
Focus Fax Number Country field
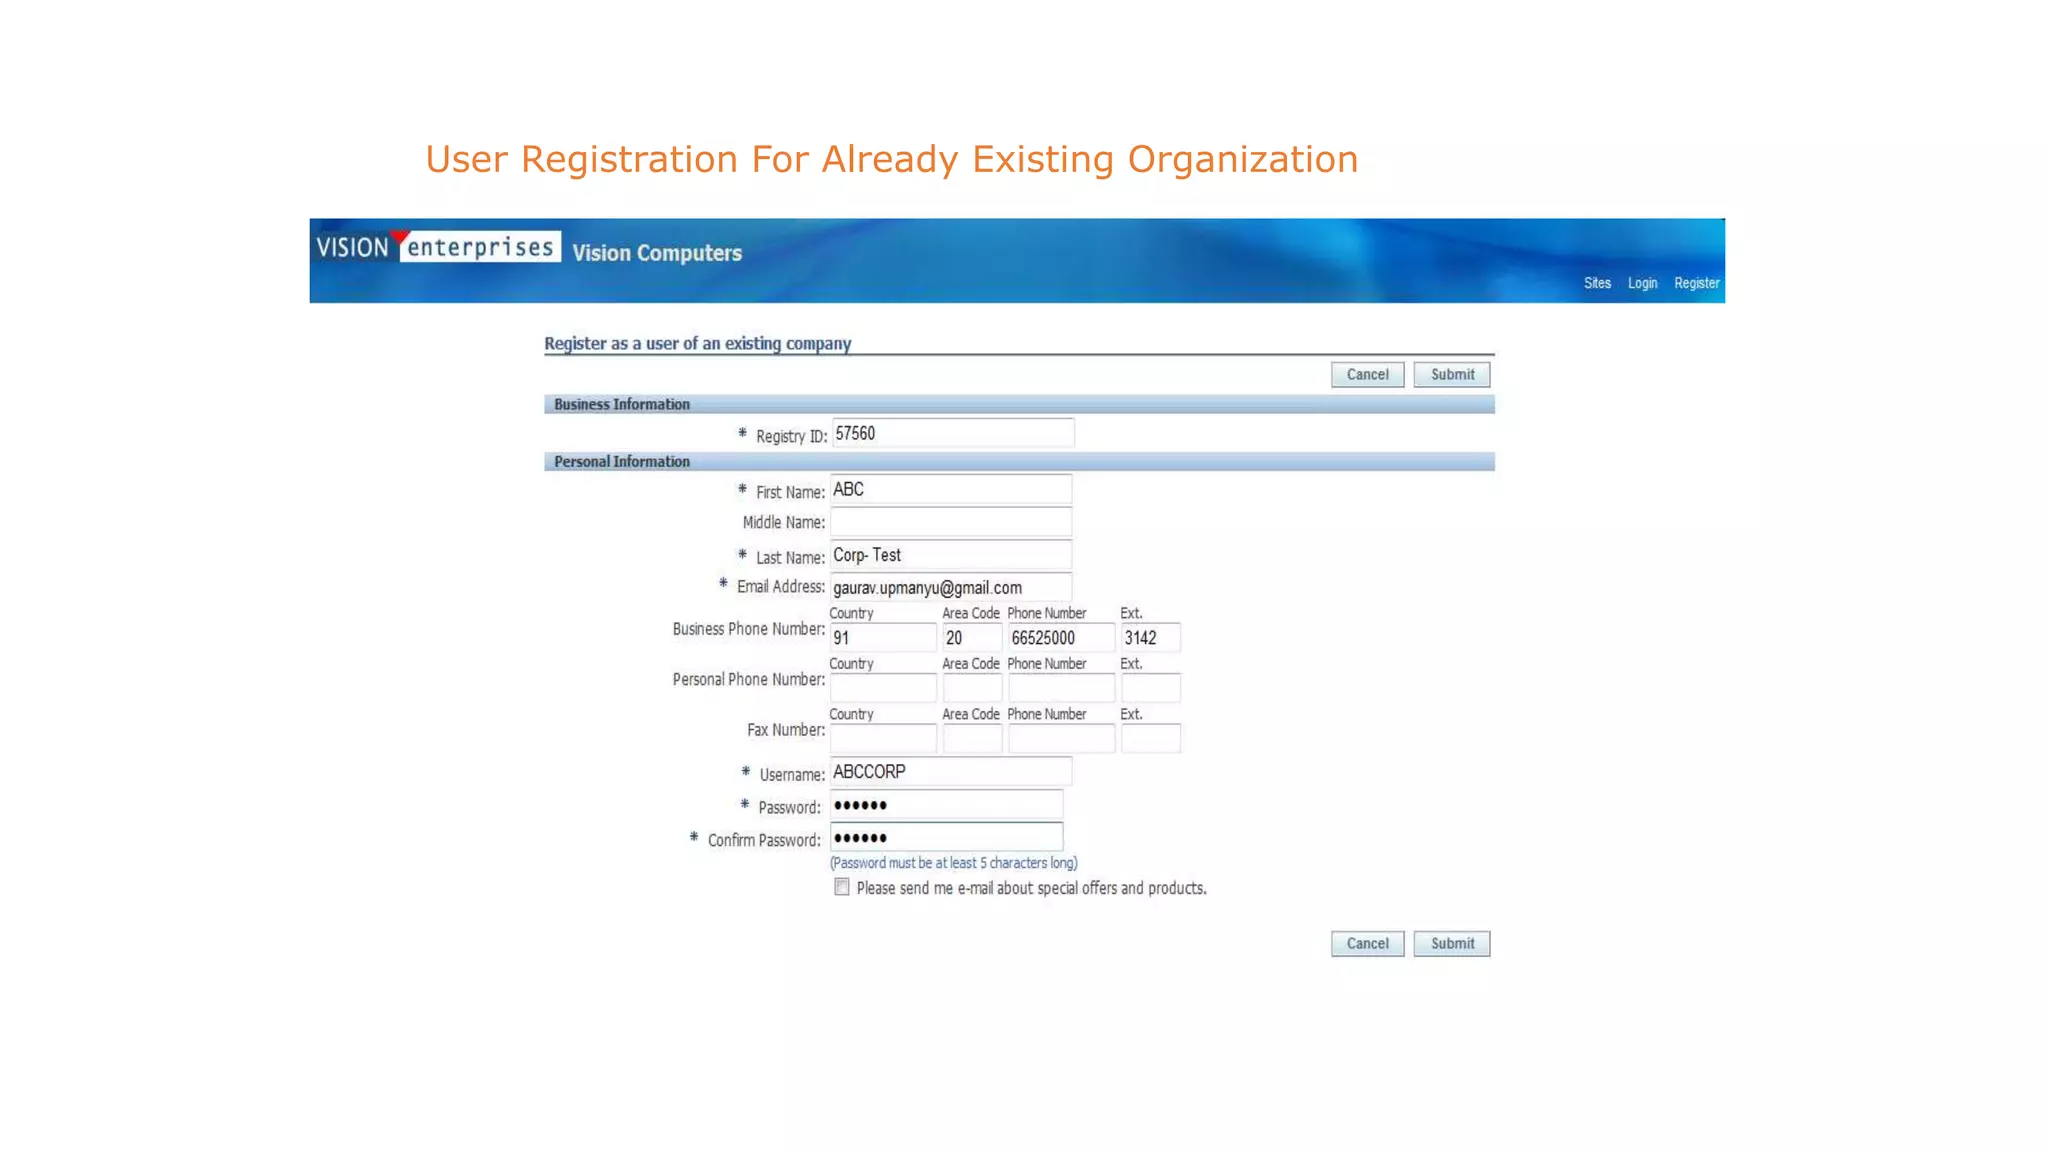coord(883,738)
